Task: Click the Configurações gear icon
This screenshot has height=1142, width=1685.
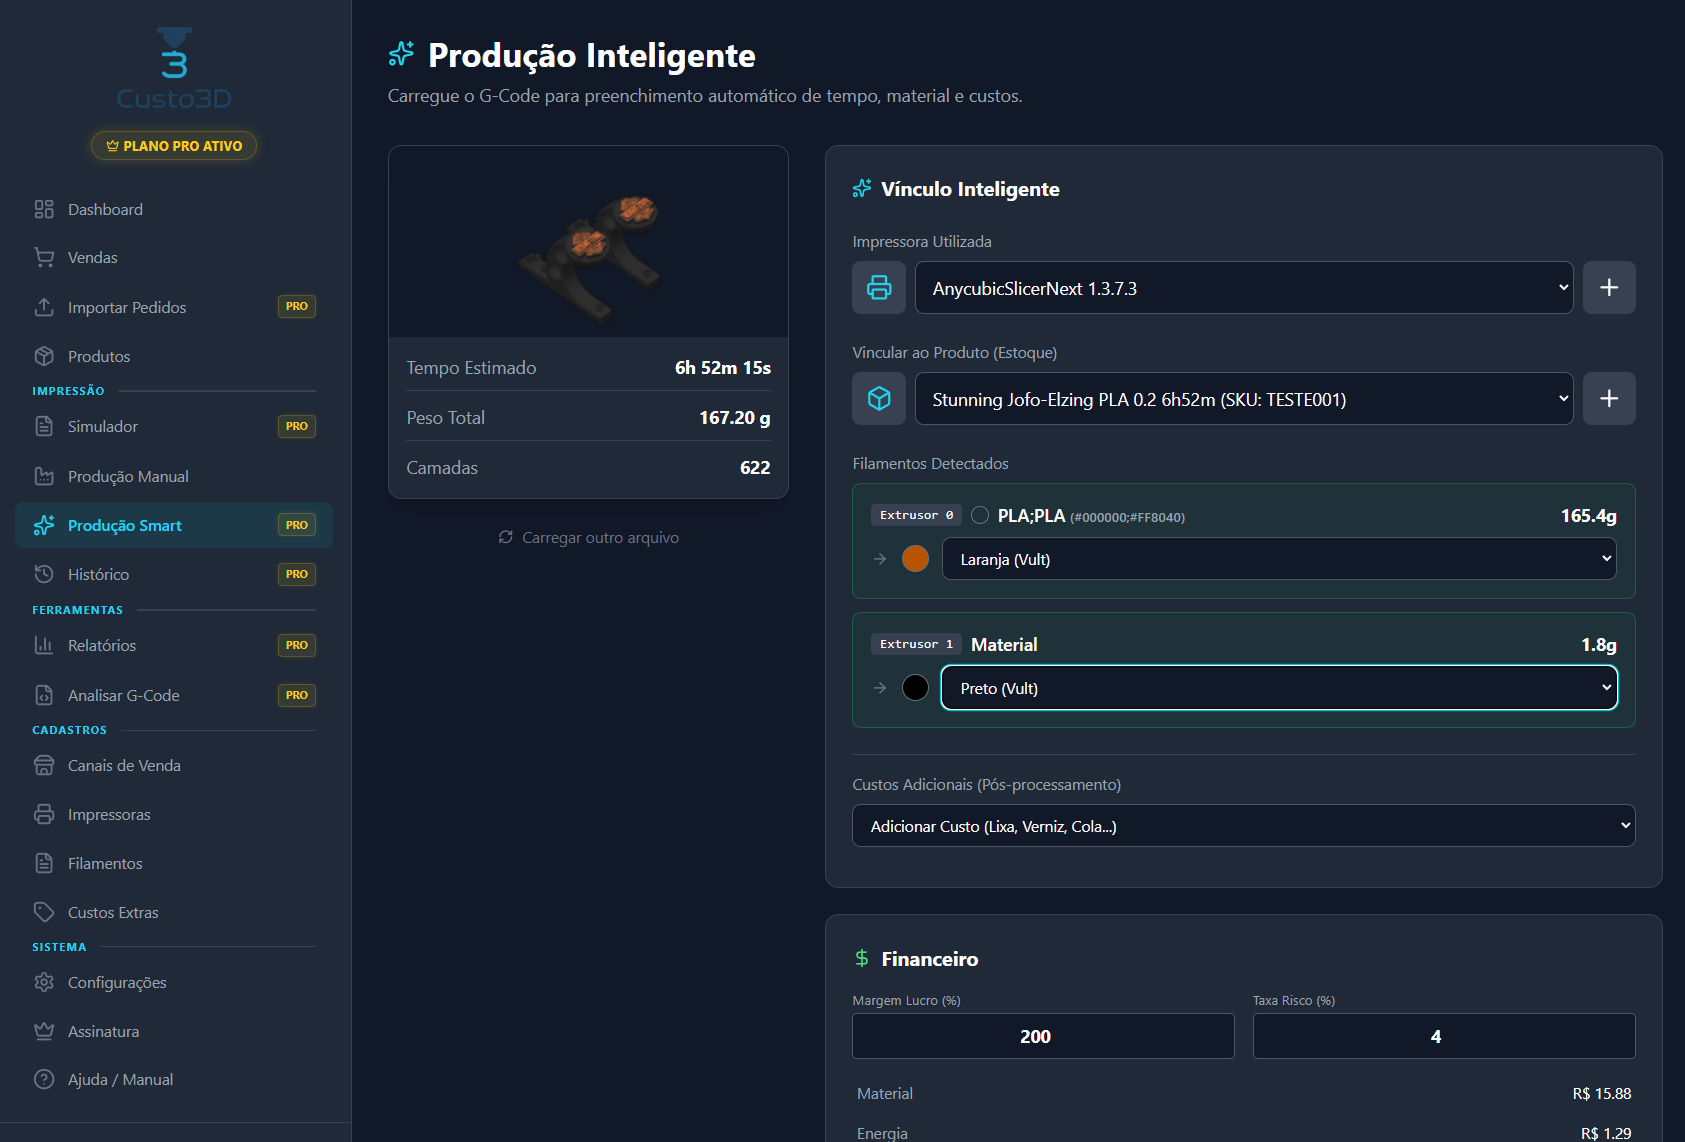Action: pos(44,982)
